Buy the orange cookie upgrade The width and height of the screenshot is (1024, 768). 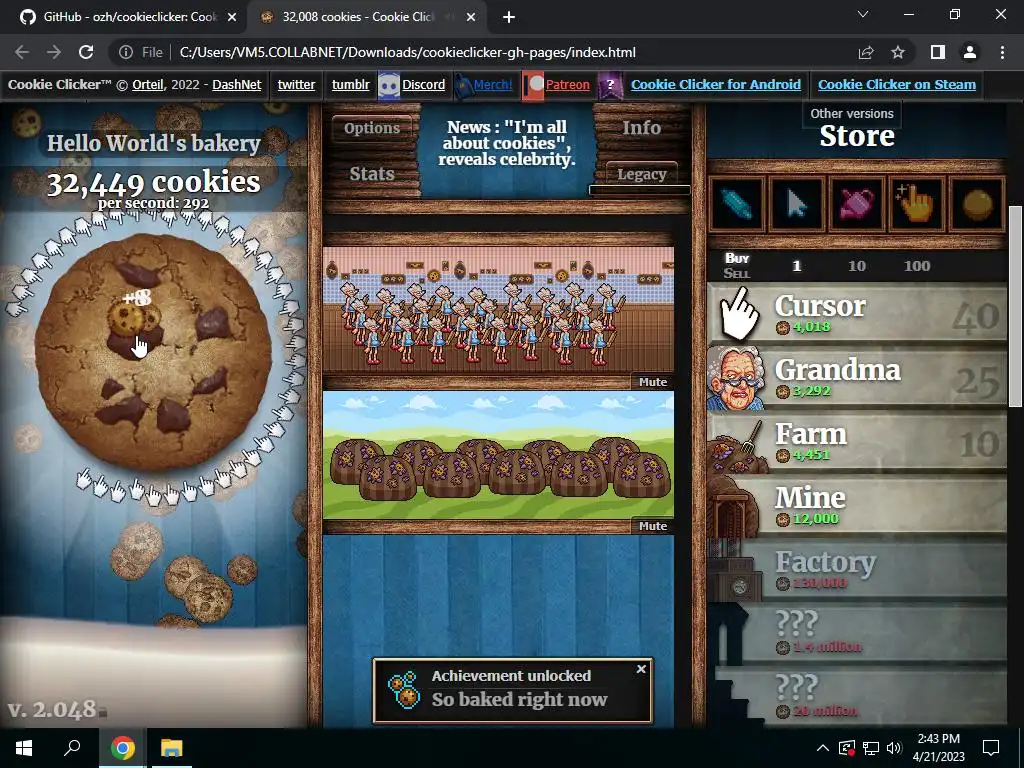977,204
